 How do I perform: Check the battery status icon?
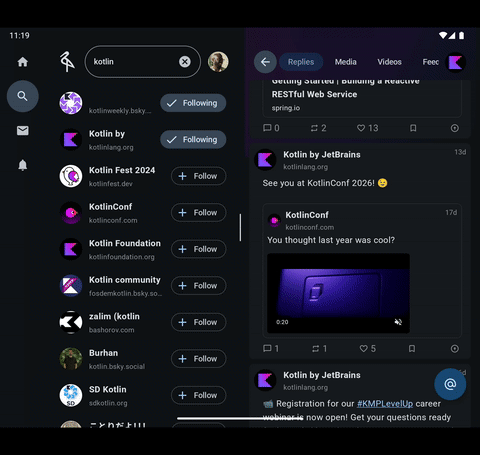(x=462, y=35)
